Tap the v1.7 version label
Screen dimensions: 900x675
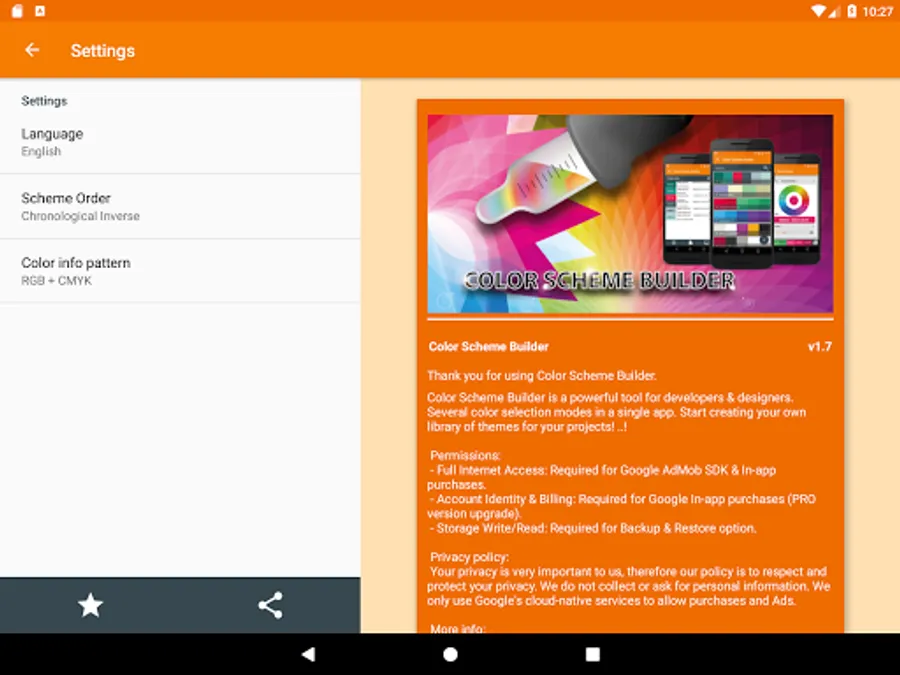(x=820, y=346)
